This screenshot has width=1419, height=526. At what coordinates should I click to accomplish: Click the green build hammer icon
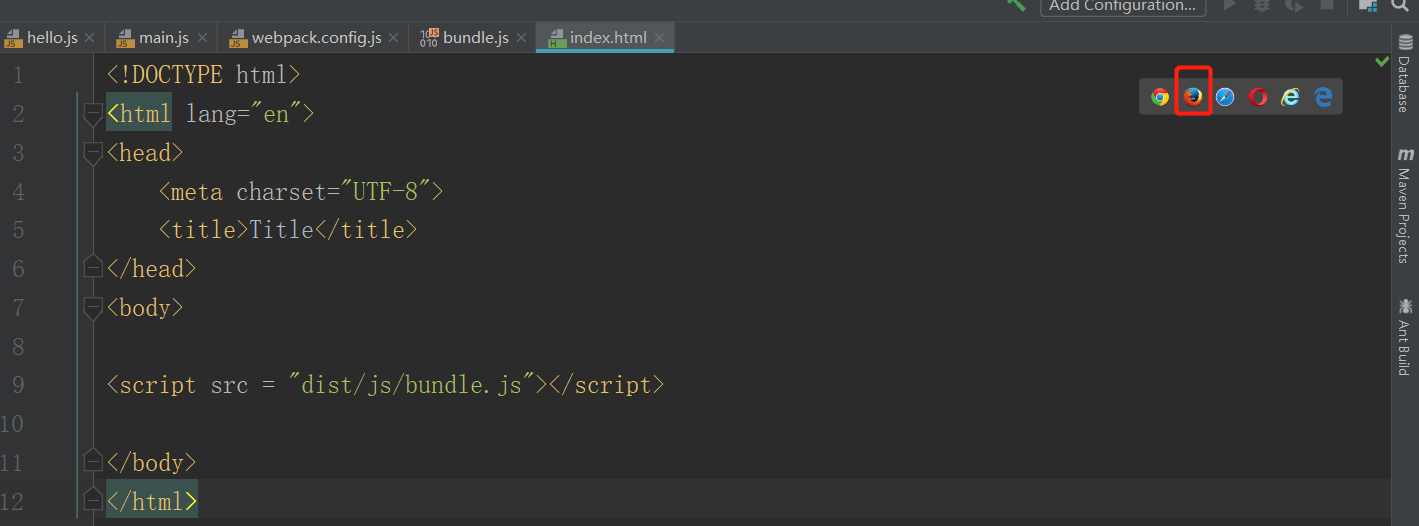point(1016,5)
